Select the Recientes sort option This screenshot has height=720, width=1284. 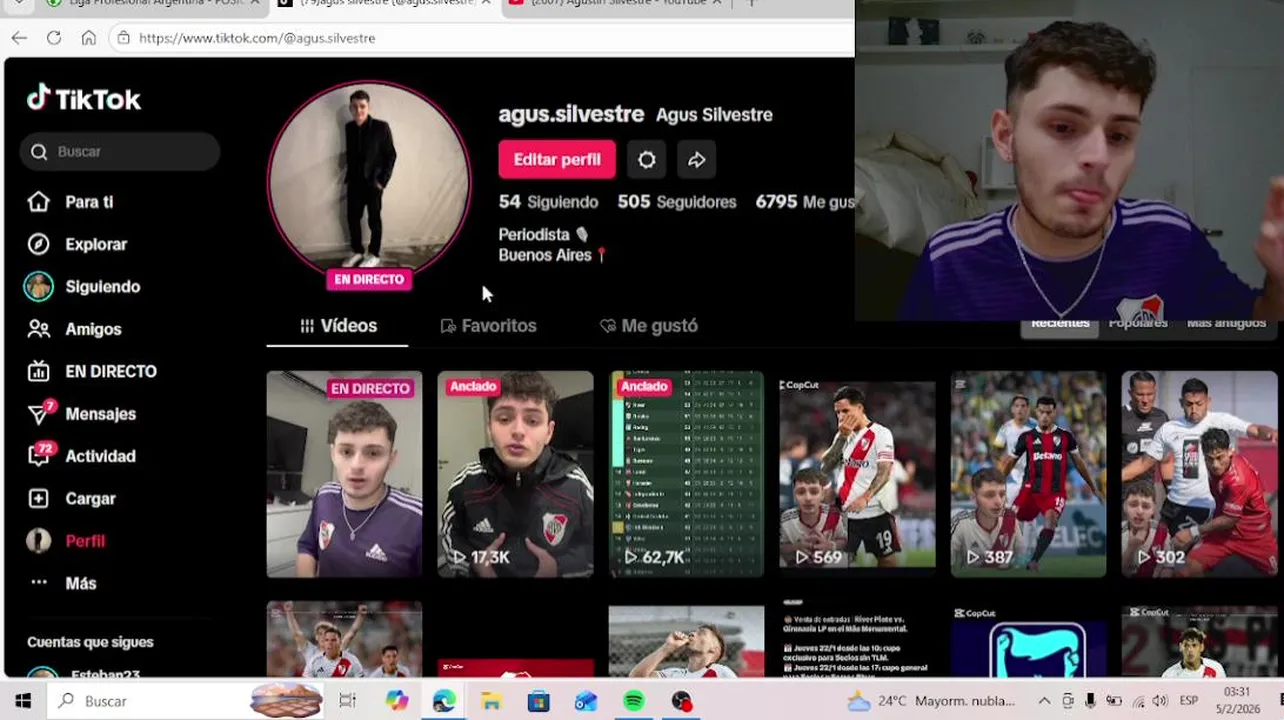1060,325
